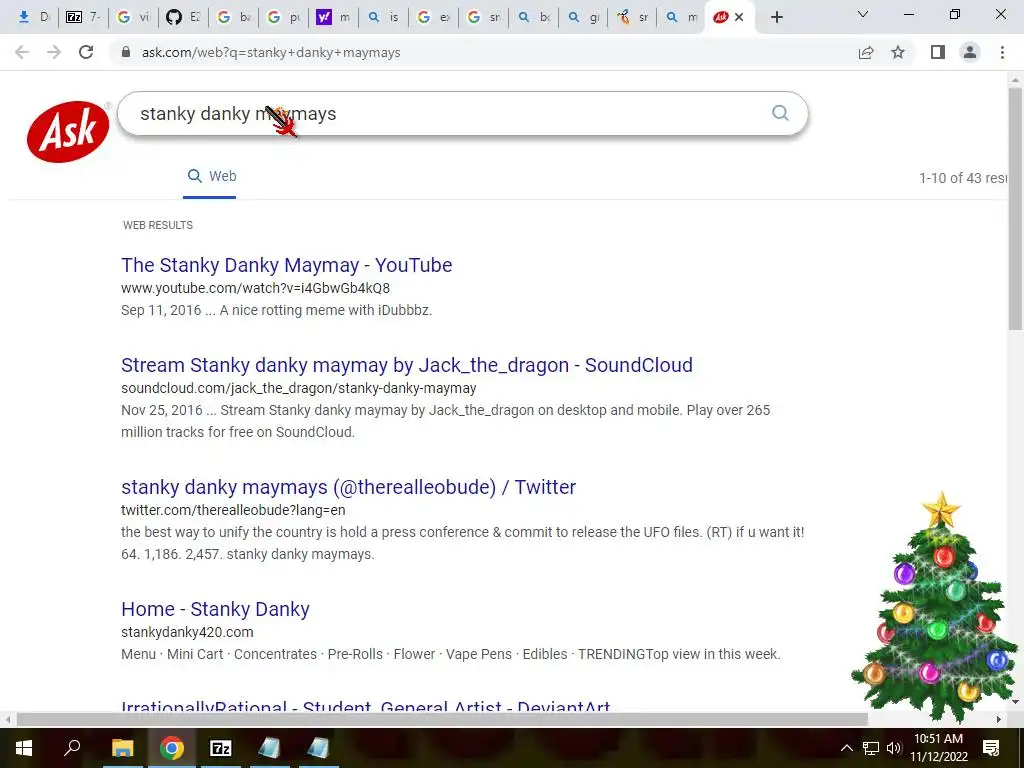This screenshot has width=1024, height=768.
Task: Click the twitter.com/therealleobude URL text
Action: tap(233, 510)
